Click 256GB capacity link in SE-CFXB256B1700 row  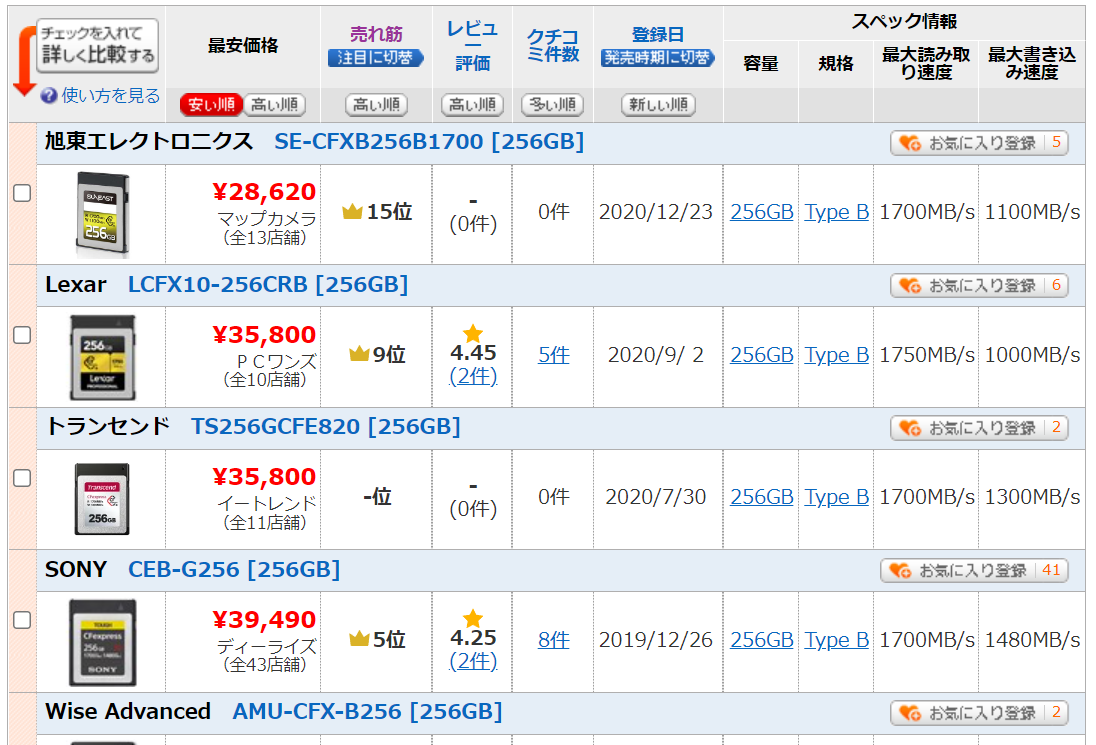(x=762, y=212)
